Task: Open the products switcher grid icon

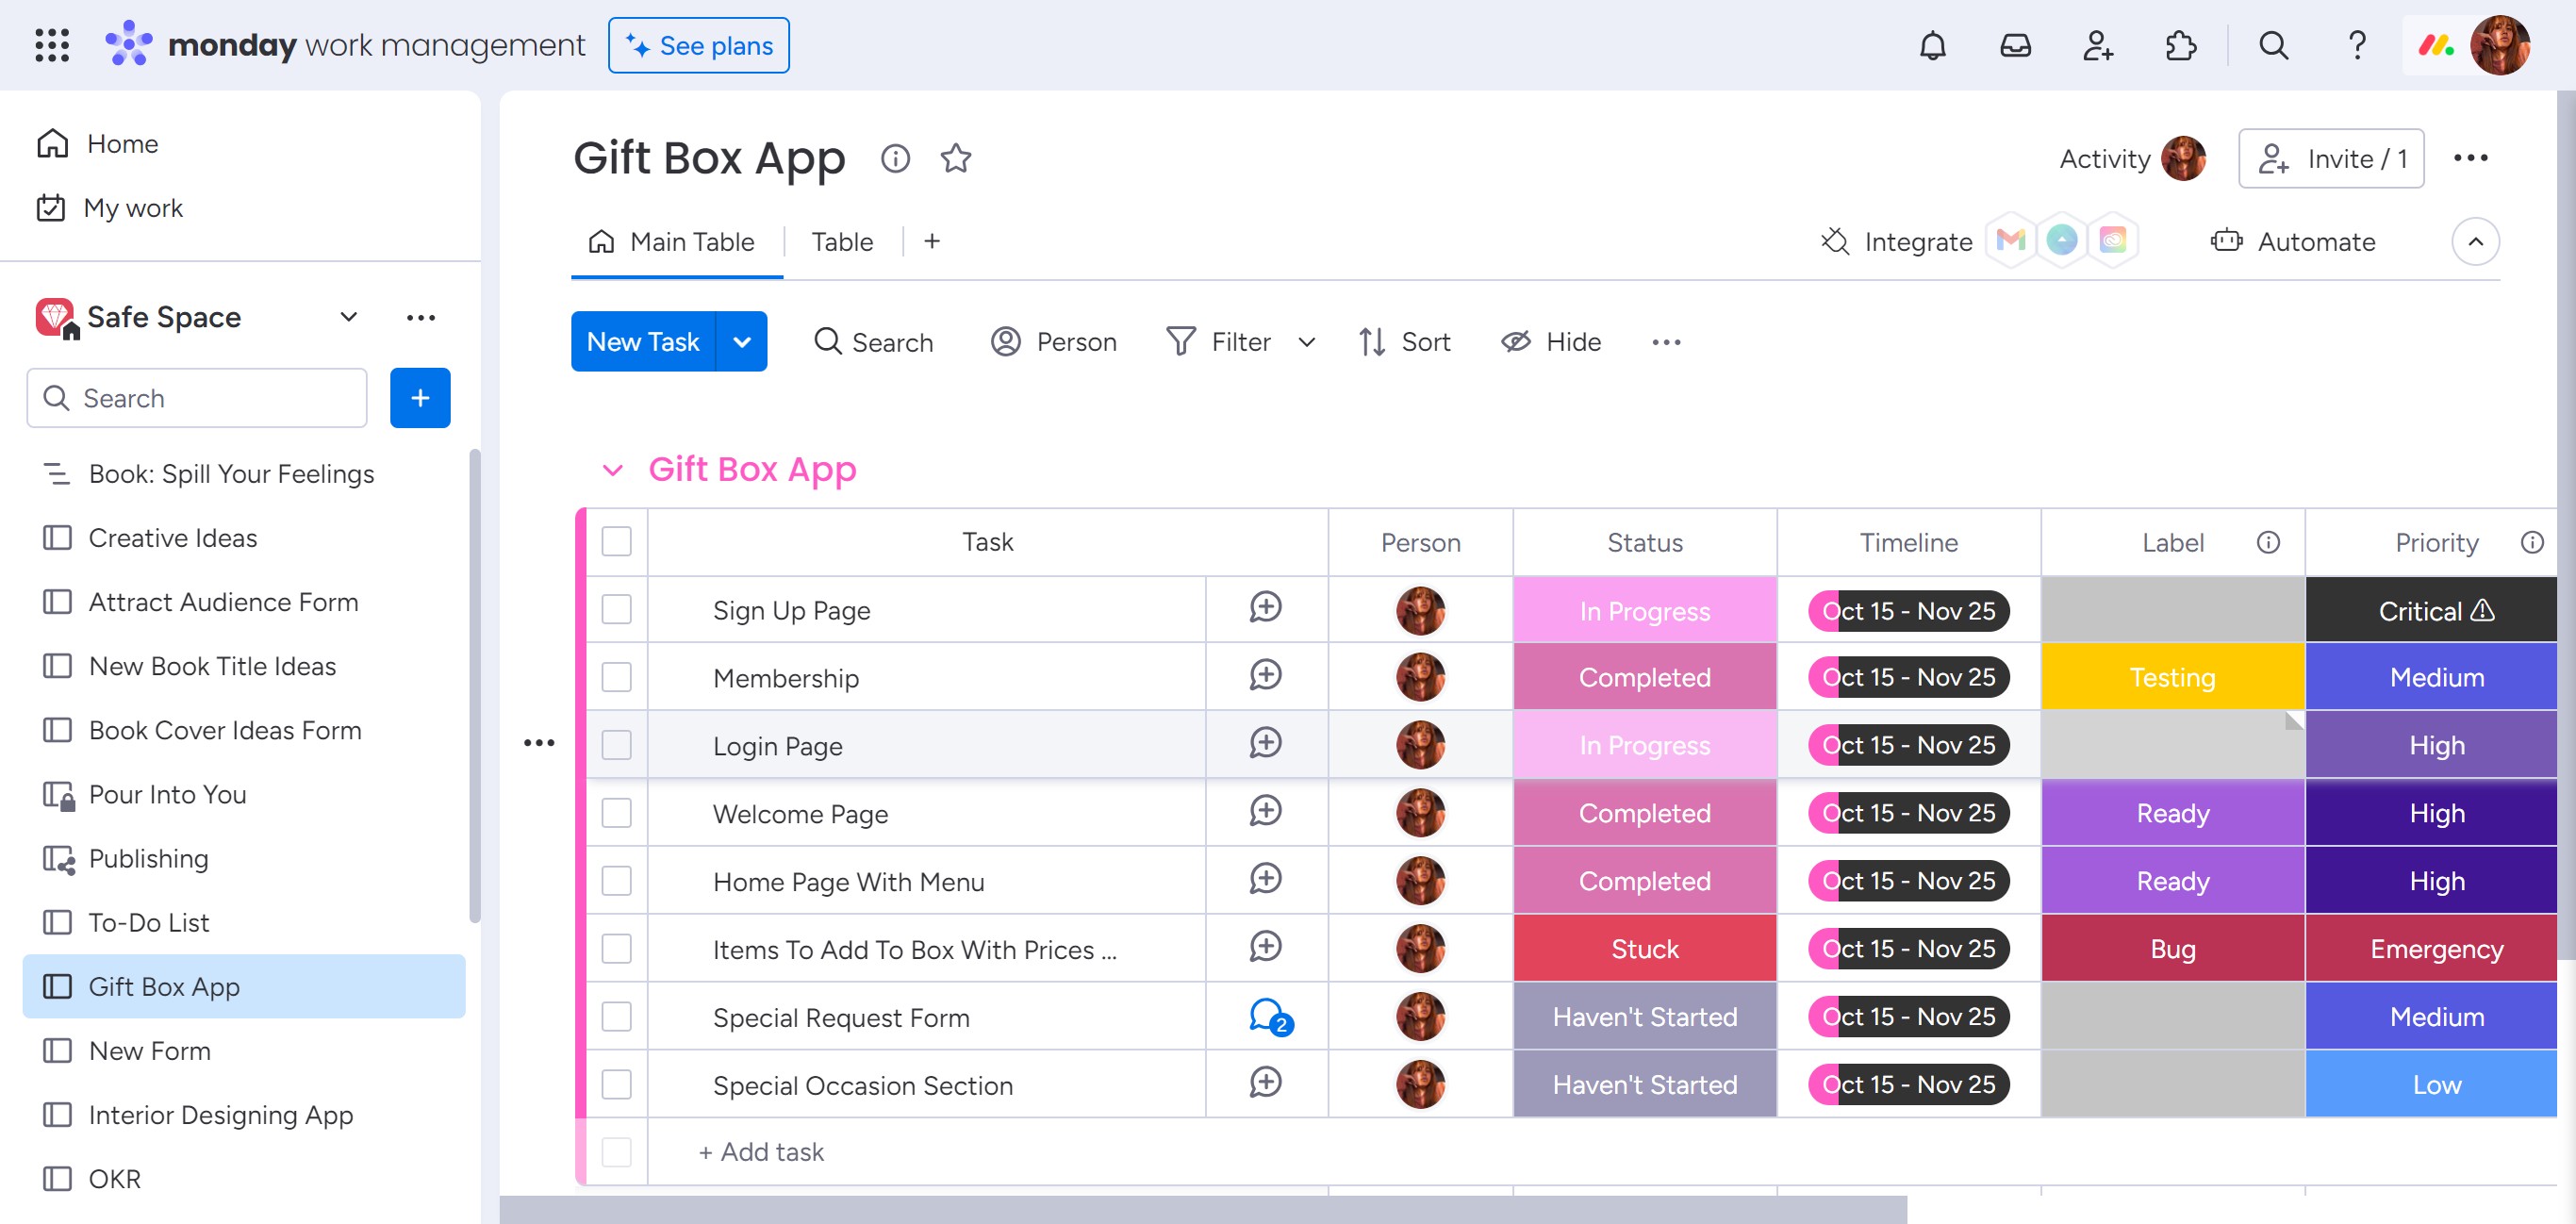Action: click(51, 46)
